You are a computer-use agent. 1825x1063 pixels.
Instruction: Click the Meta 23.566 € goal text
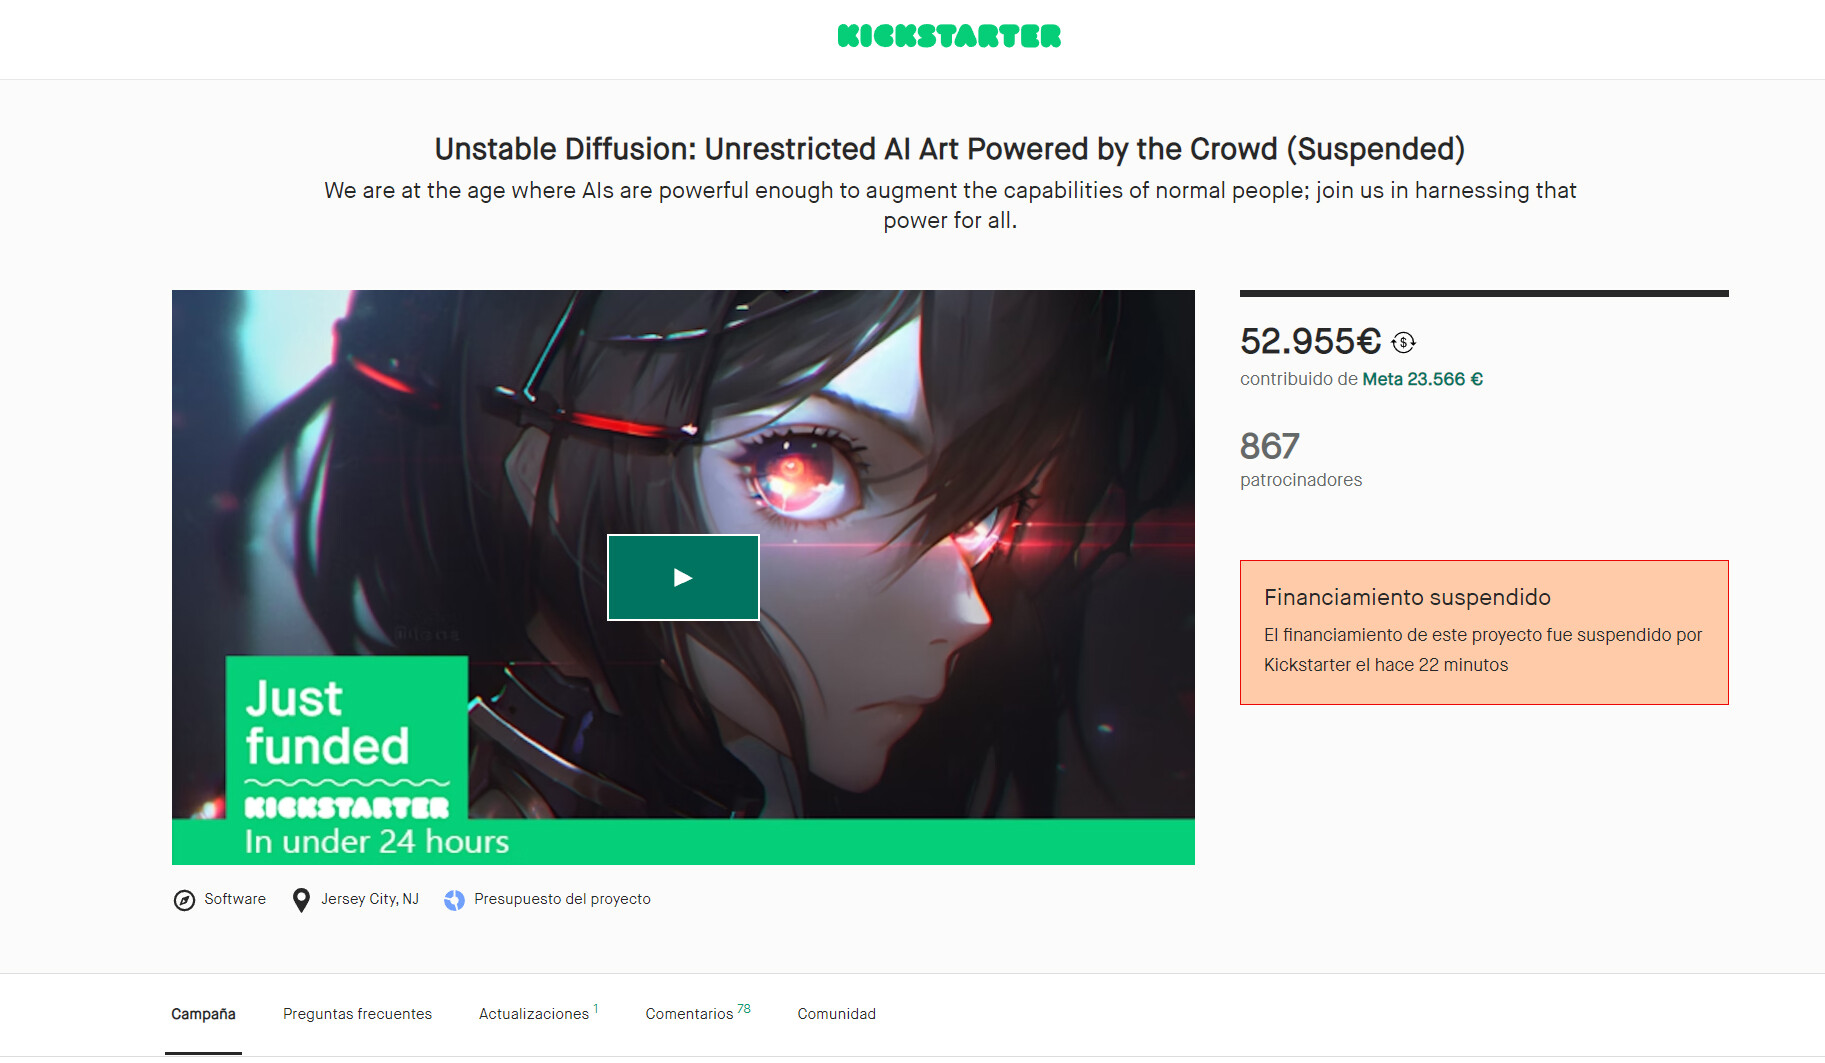(1422, 379)
